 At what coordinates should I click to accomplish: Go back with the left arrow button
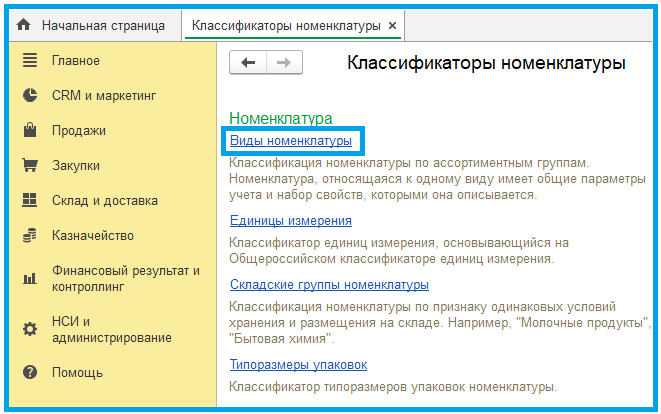tap(249, 63)
